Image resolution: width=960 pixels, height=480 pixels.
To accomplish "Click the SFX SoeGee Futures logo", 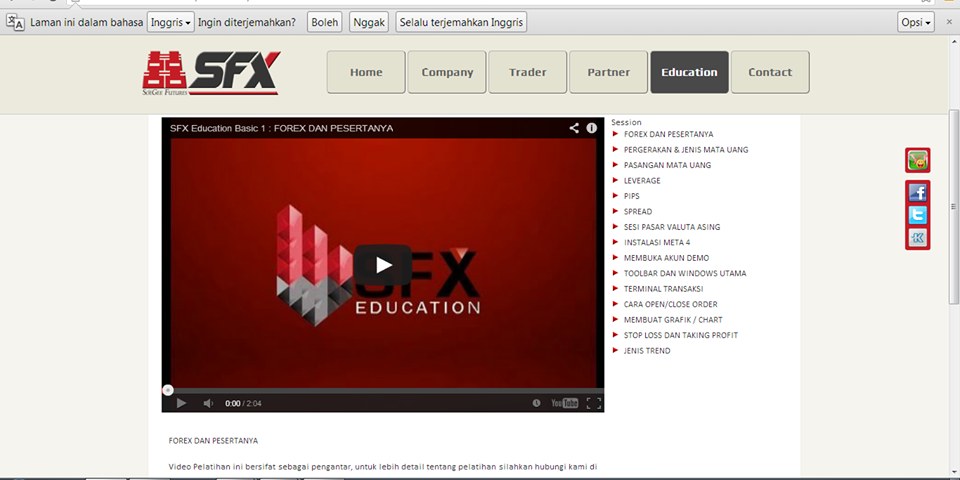I will click(211, 73).
